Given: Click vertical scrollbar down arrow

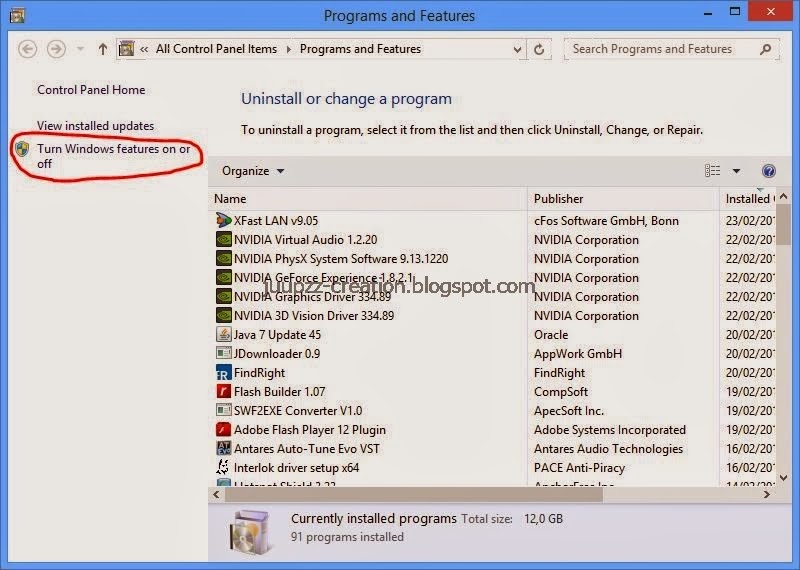Looking at the screenshot, I should [784, 478].
